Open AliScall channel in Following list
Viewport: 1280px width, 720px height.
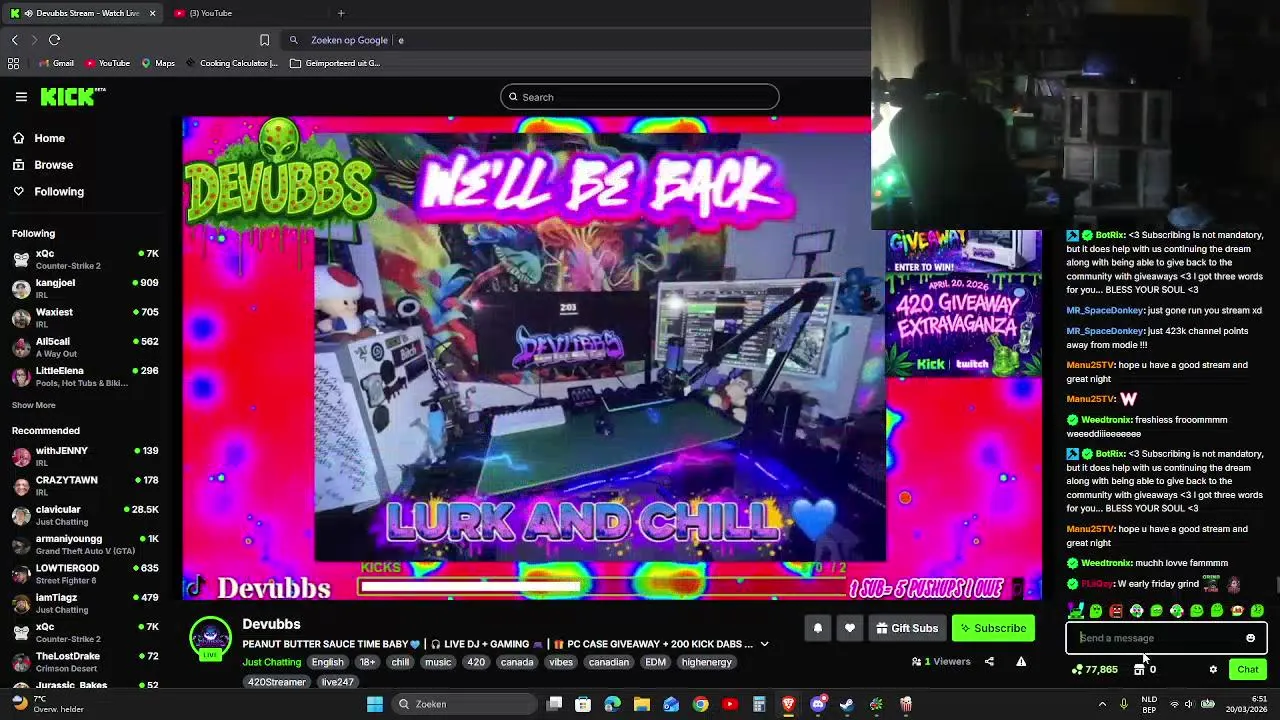(85, 347)
